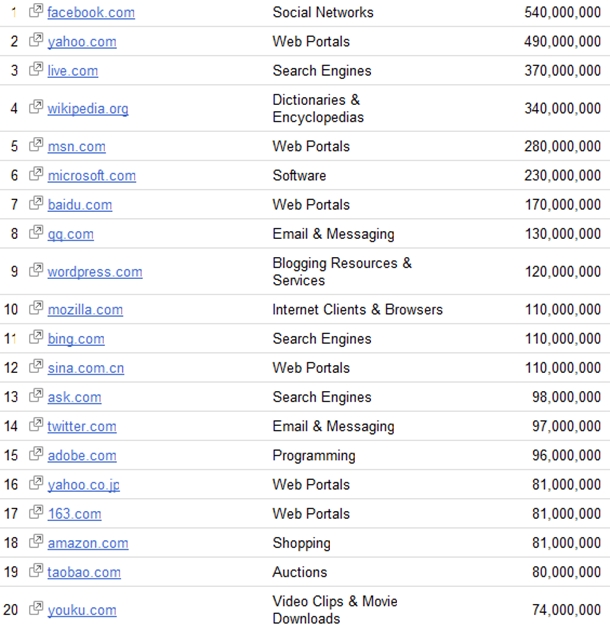The image size is (610, 629).
Task: Open external link icon next to twitter.com
Action: [36, 425]
